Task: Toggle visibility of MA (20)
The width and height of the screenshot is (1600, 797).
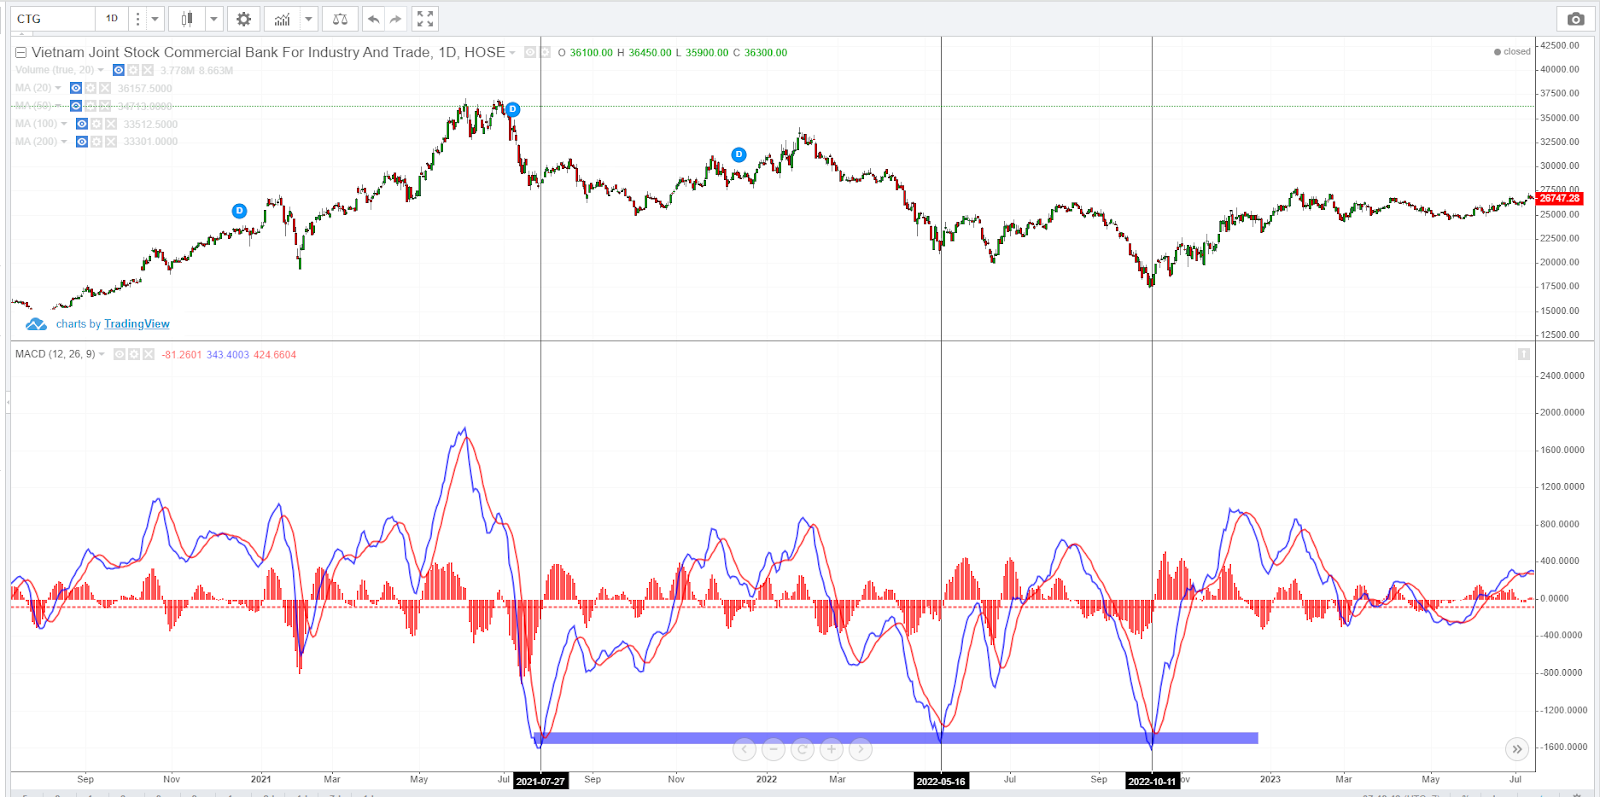Action: pyautogui.click(x=75, y=88)
